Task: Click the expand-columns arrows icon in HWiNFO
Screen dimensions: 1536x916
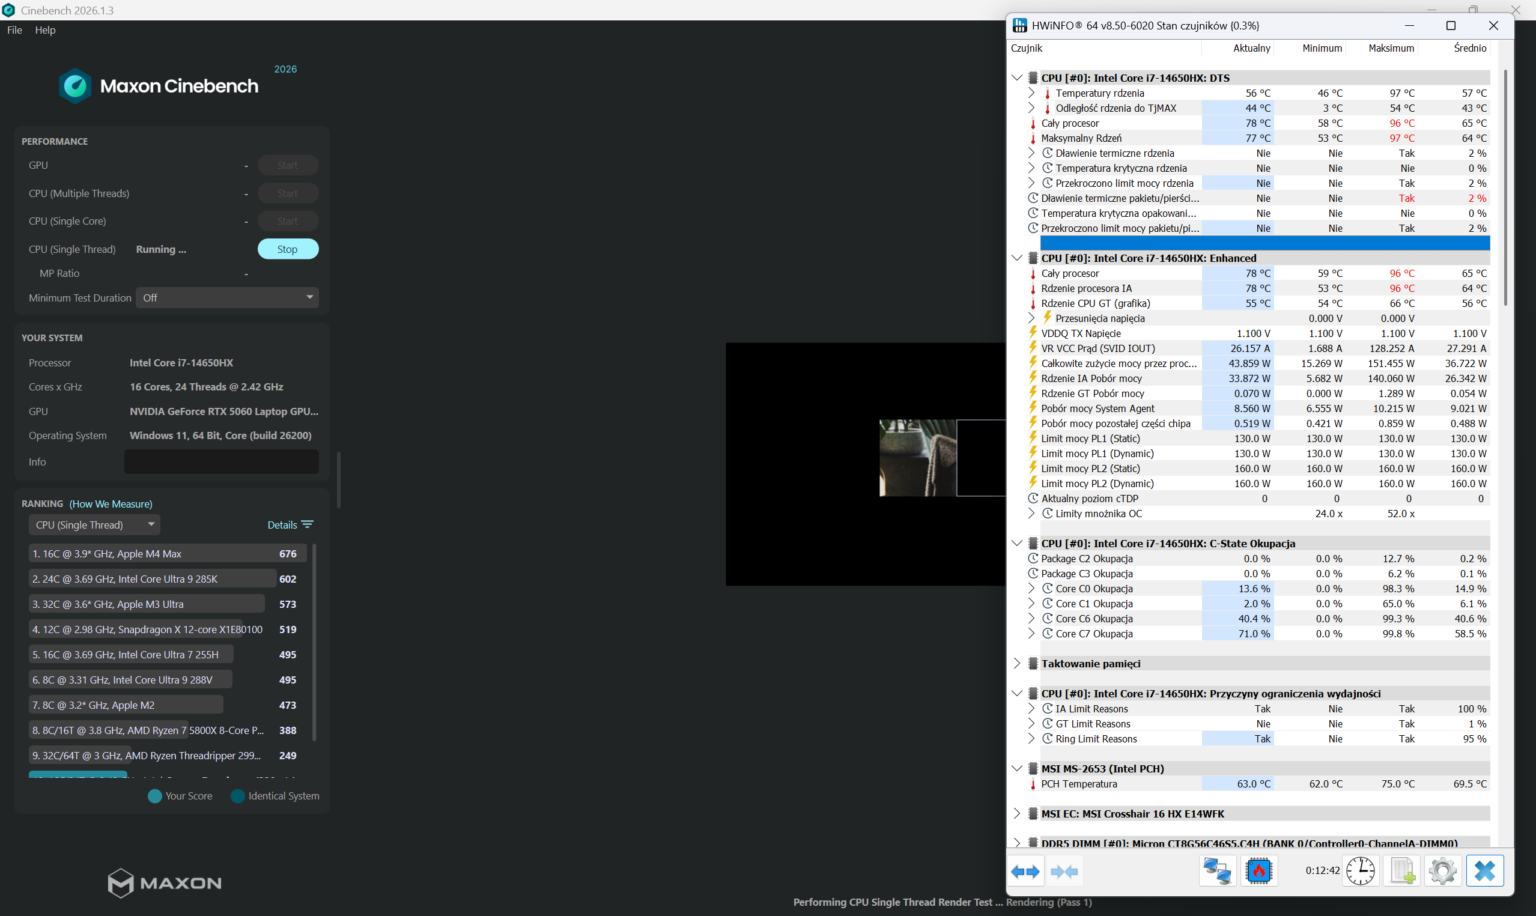Action: pyautogui.click(x=1025, y=871)
